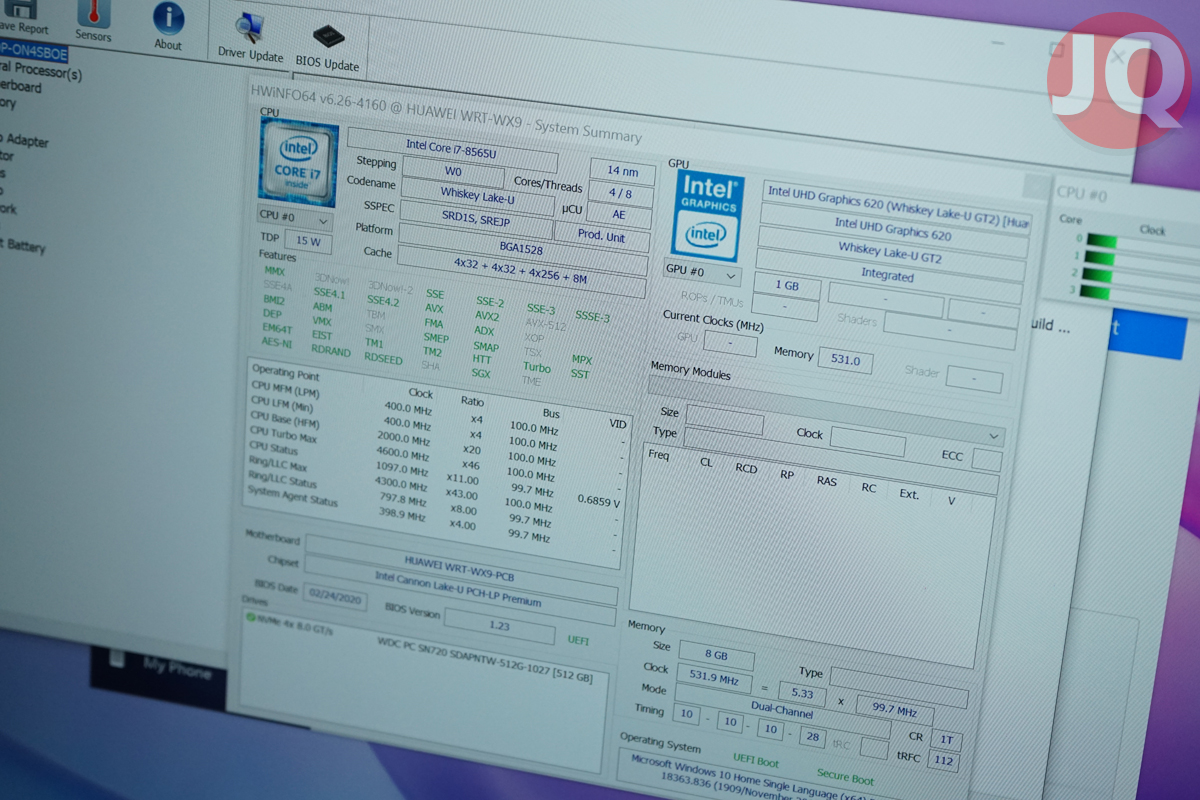The width and height of the screenshot is (1200, 800).
Task: Launch the BIOS Update chip icon
Action: click(328, 37)
